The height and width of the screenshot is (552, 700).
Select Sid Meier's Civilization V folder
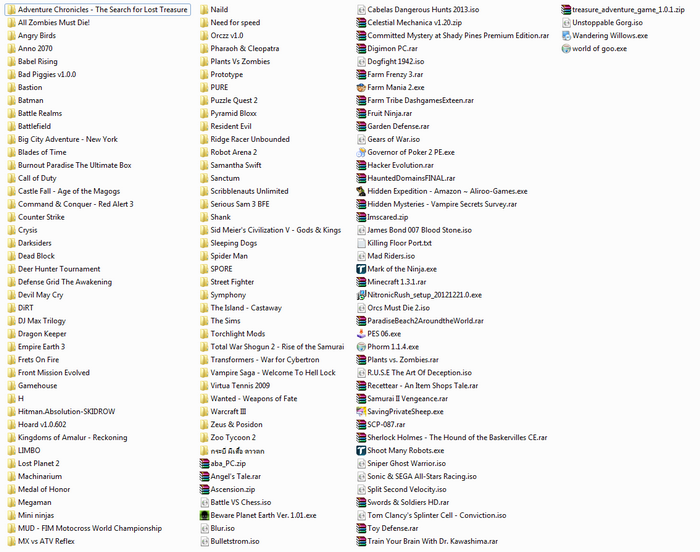275,230
